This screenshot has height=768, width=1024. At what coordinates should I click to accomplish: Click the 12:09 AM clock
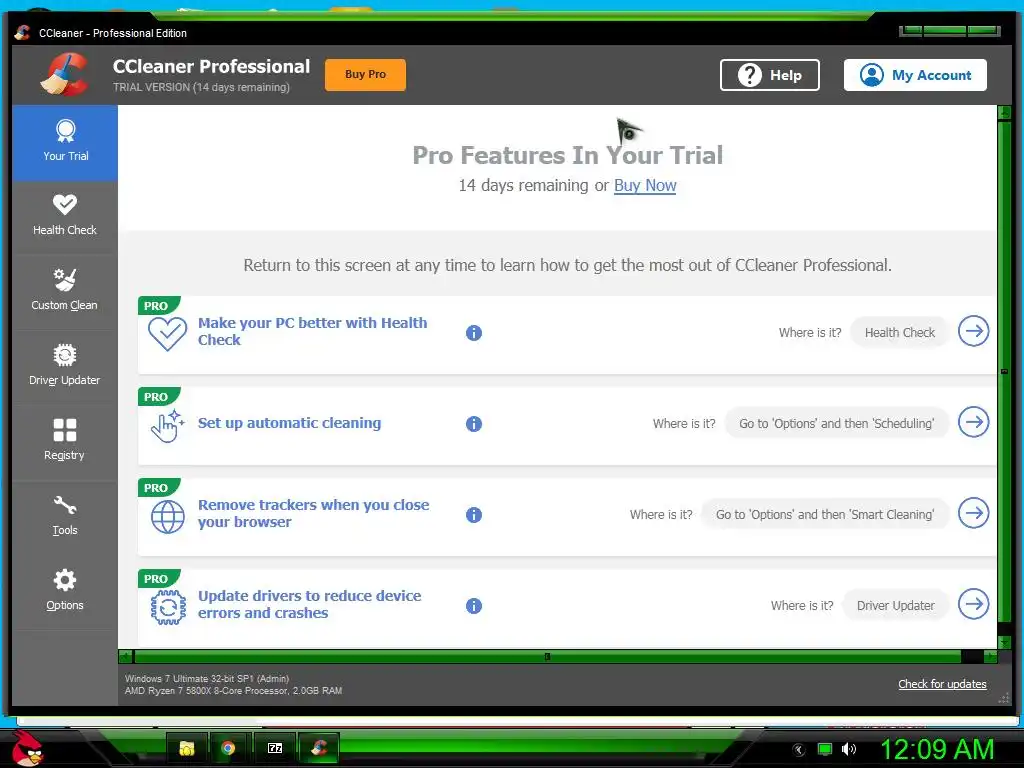[937, 749]
